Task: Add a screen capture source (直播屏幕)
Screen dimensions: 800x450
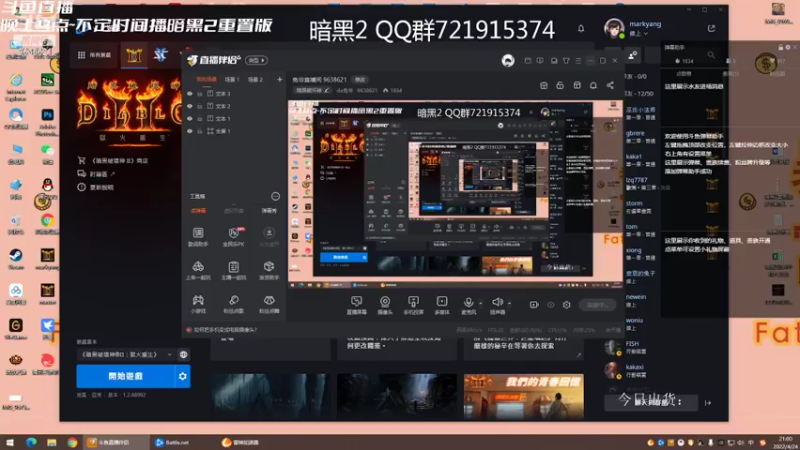Action: pos(357,305)
